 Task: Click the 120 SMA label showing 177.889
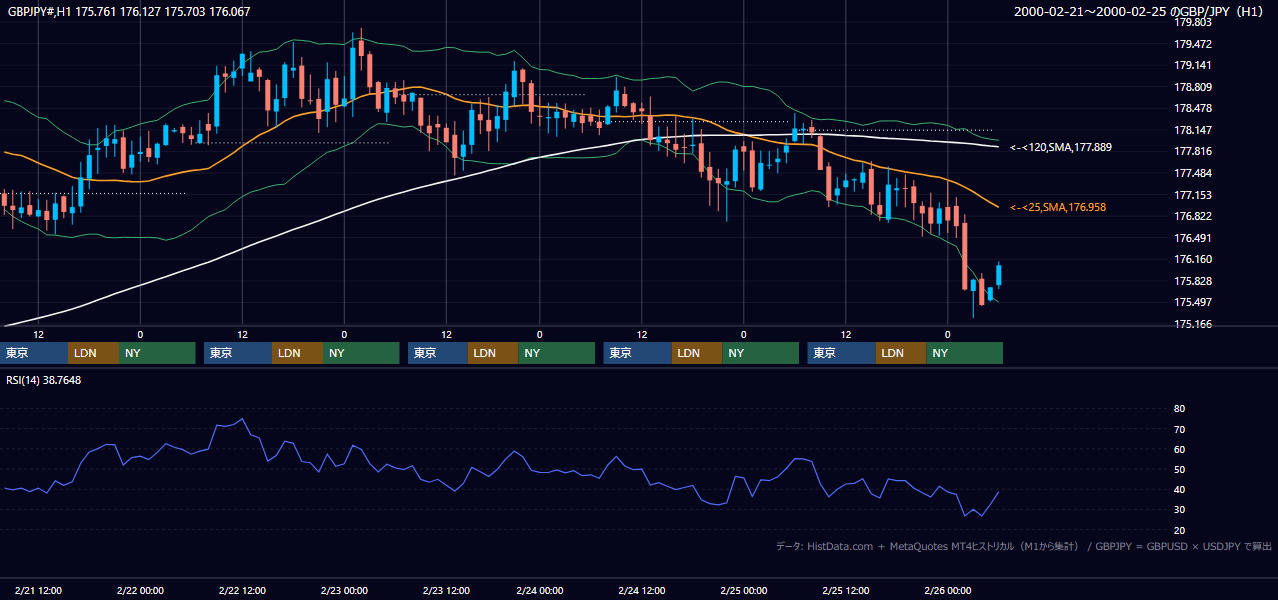click(1061, 147)
